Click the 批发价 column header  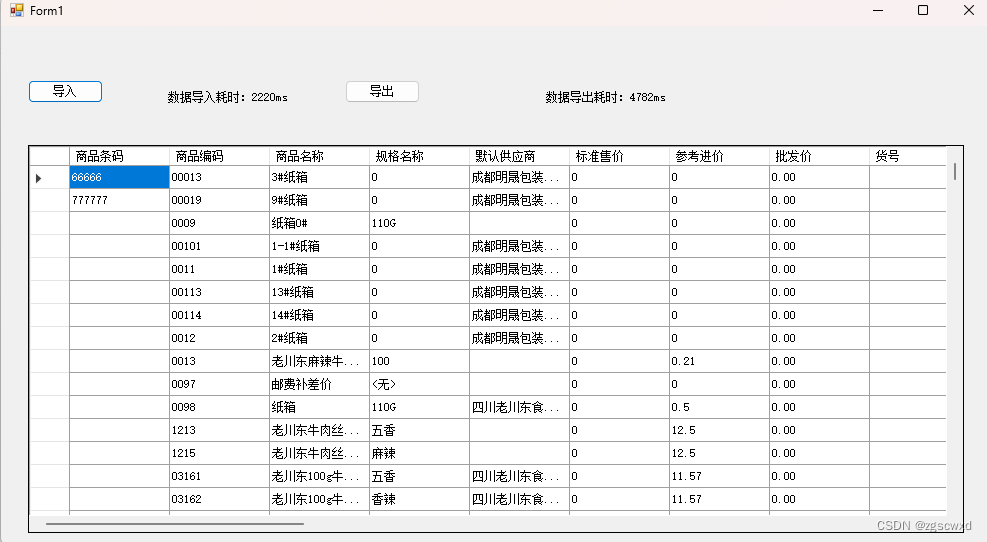[820, 156]
